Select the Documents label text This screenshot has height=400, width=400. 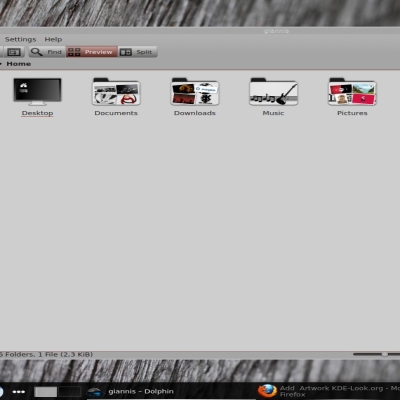pos(116,113)
